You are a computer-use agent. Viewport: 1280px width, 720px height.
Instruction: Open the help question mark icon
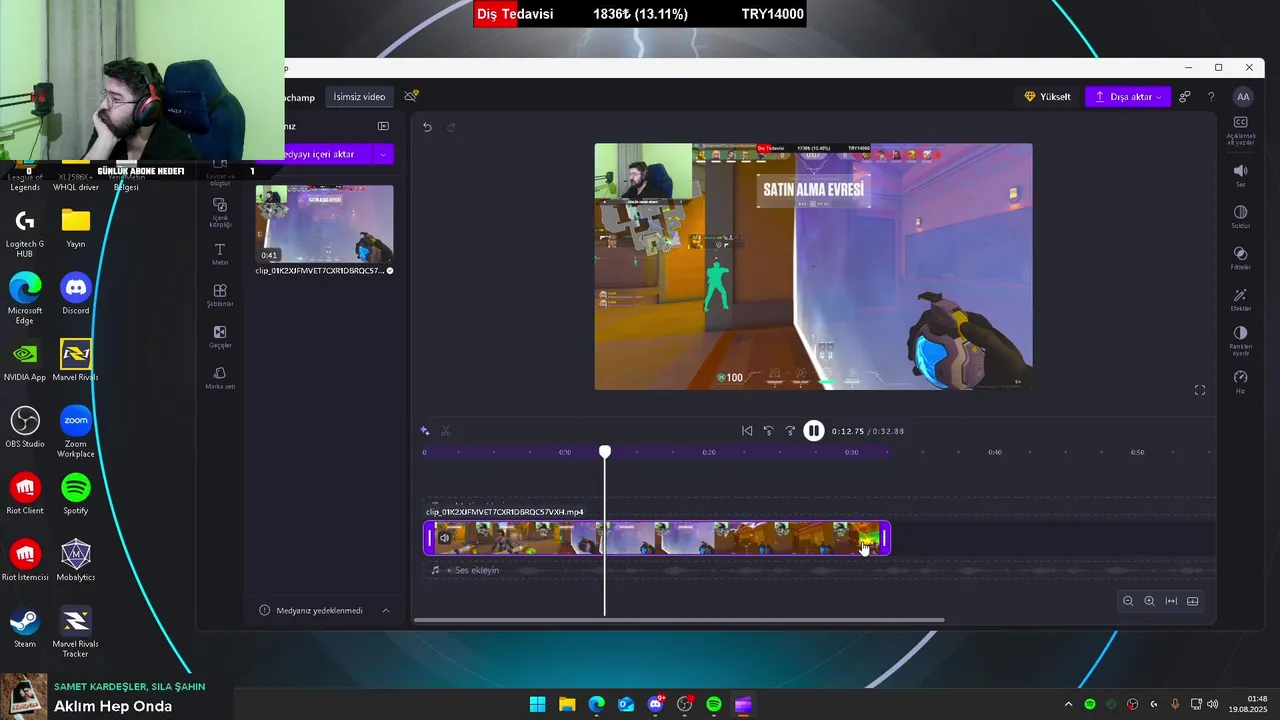point(1211,97)
